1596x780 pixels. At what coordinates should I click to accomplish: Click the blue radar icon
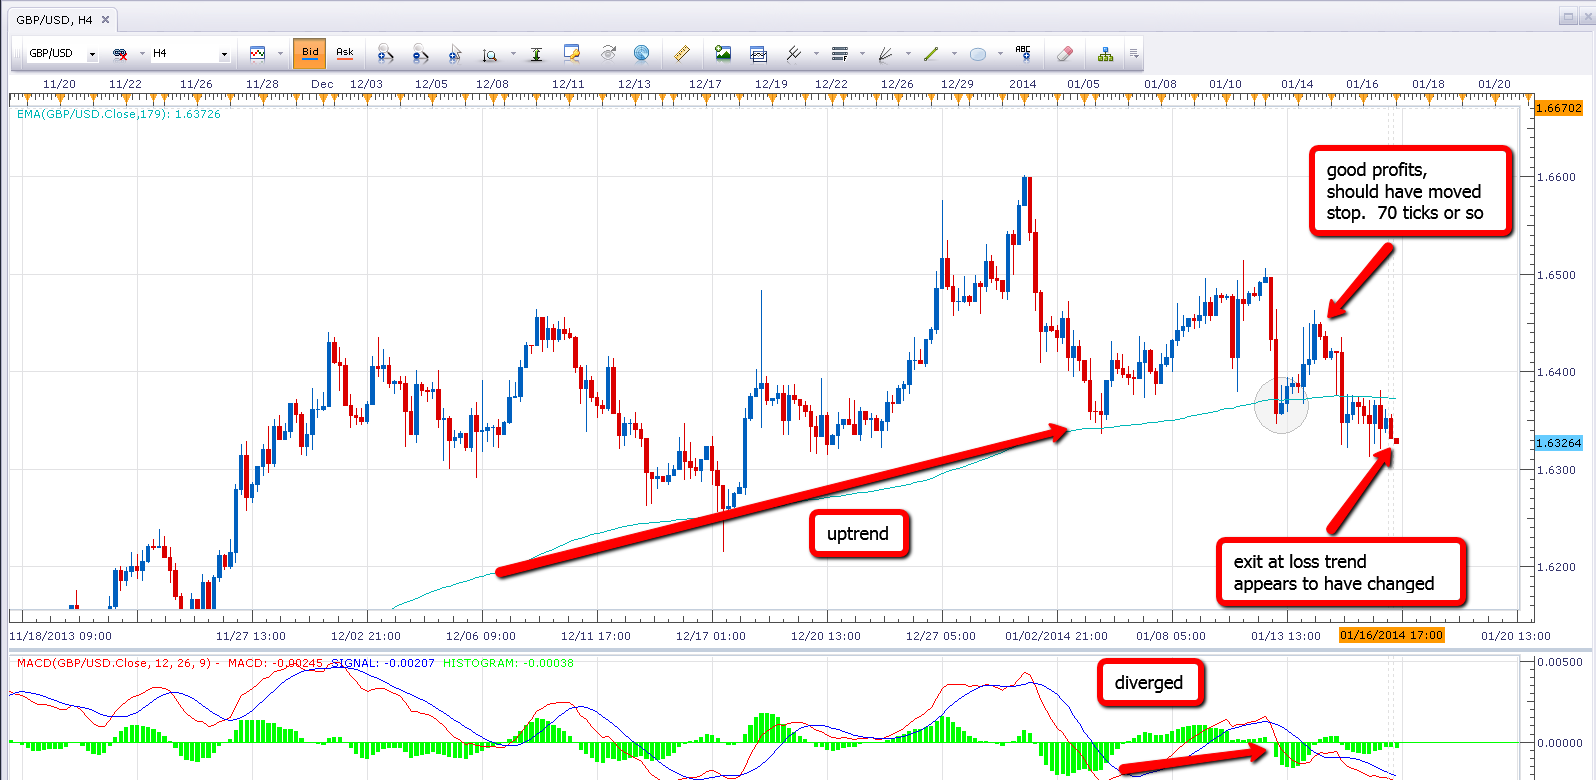(x=642, y=53)
